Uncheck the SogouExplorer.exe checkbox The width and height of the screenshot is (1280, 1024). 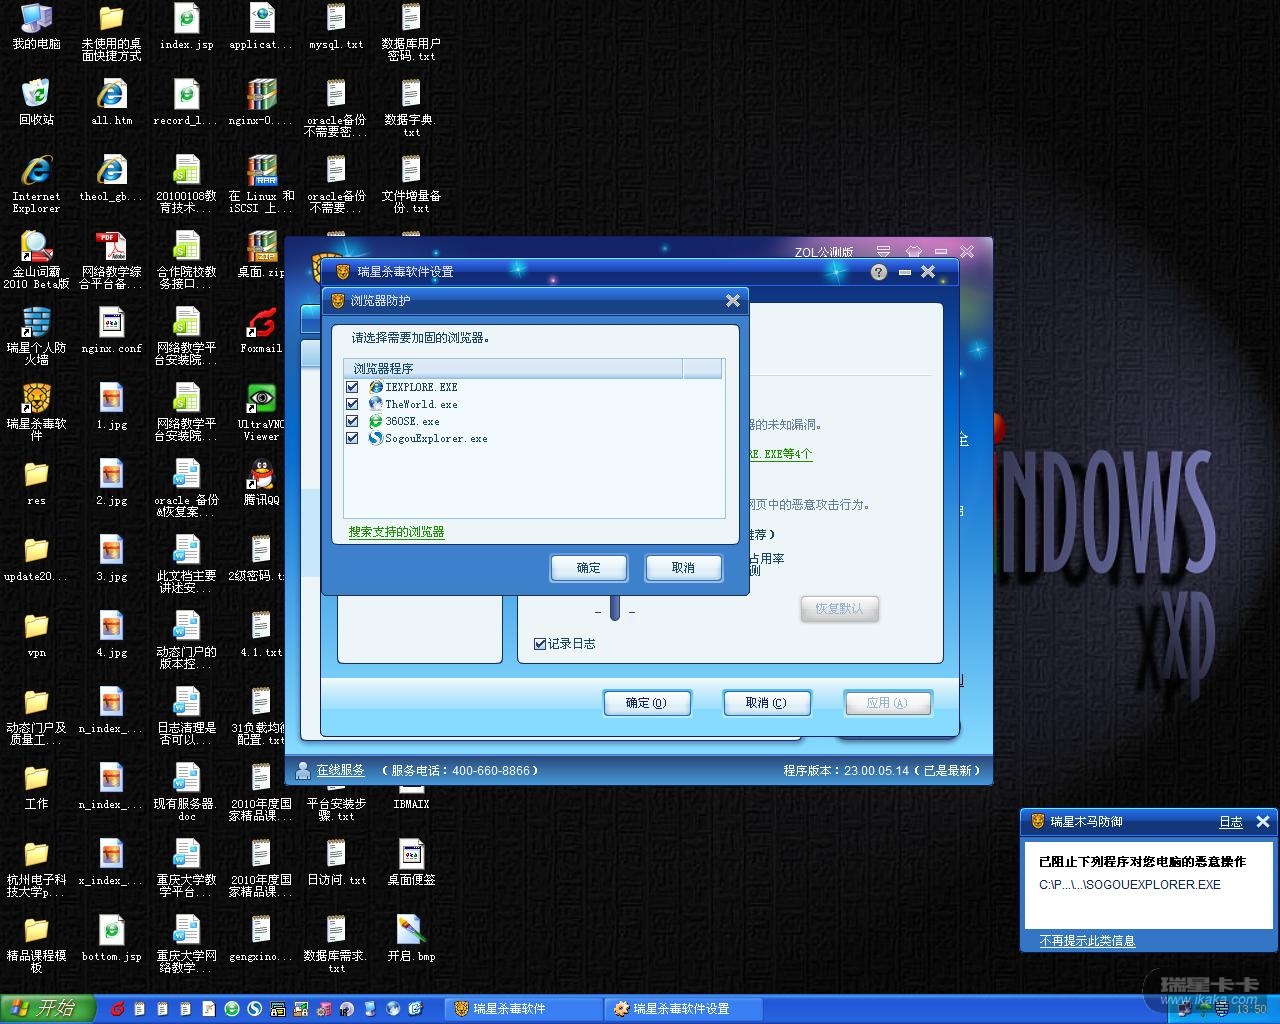352,438
